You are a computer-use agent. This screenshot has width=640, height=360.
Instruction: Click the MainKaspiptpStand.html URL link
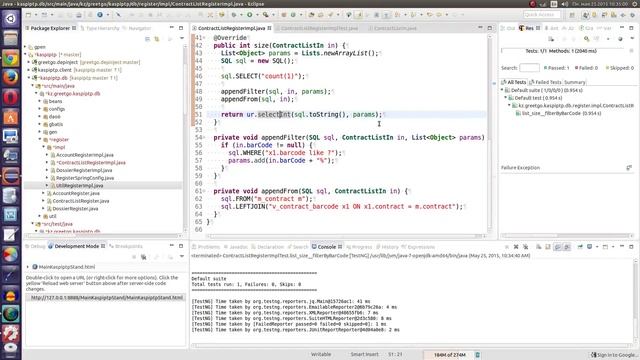tap(107, 298)
